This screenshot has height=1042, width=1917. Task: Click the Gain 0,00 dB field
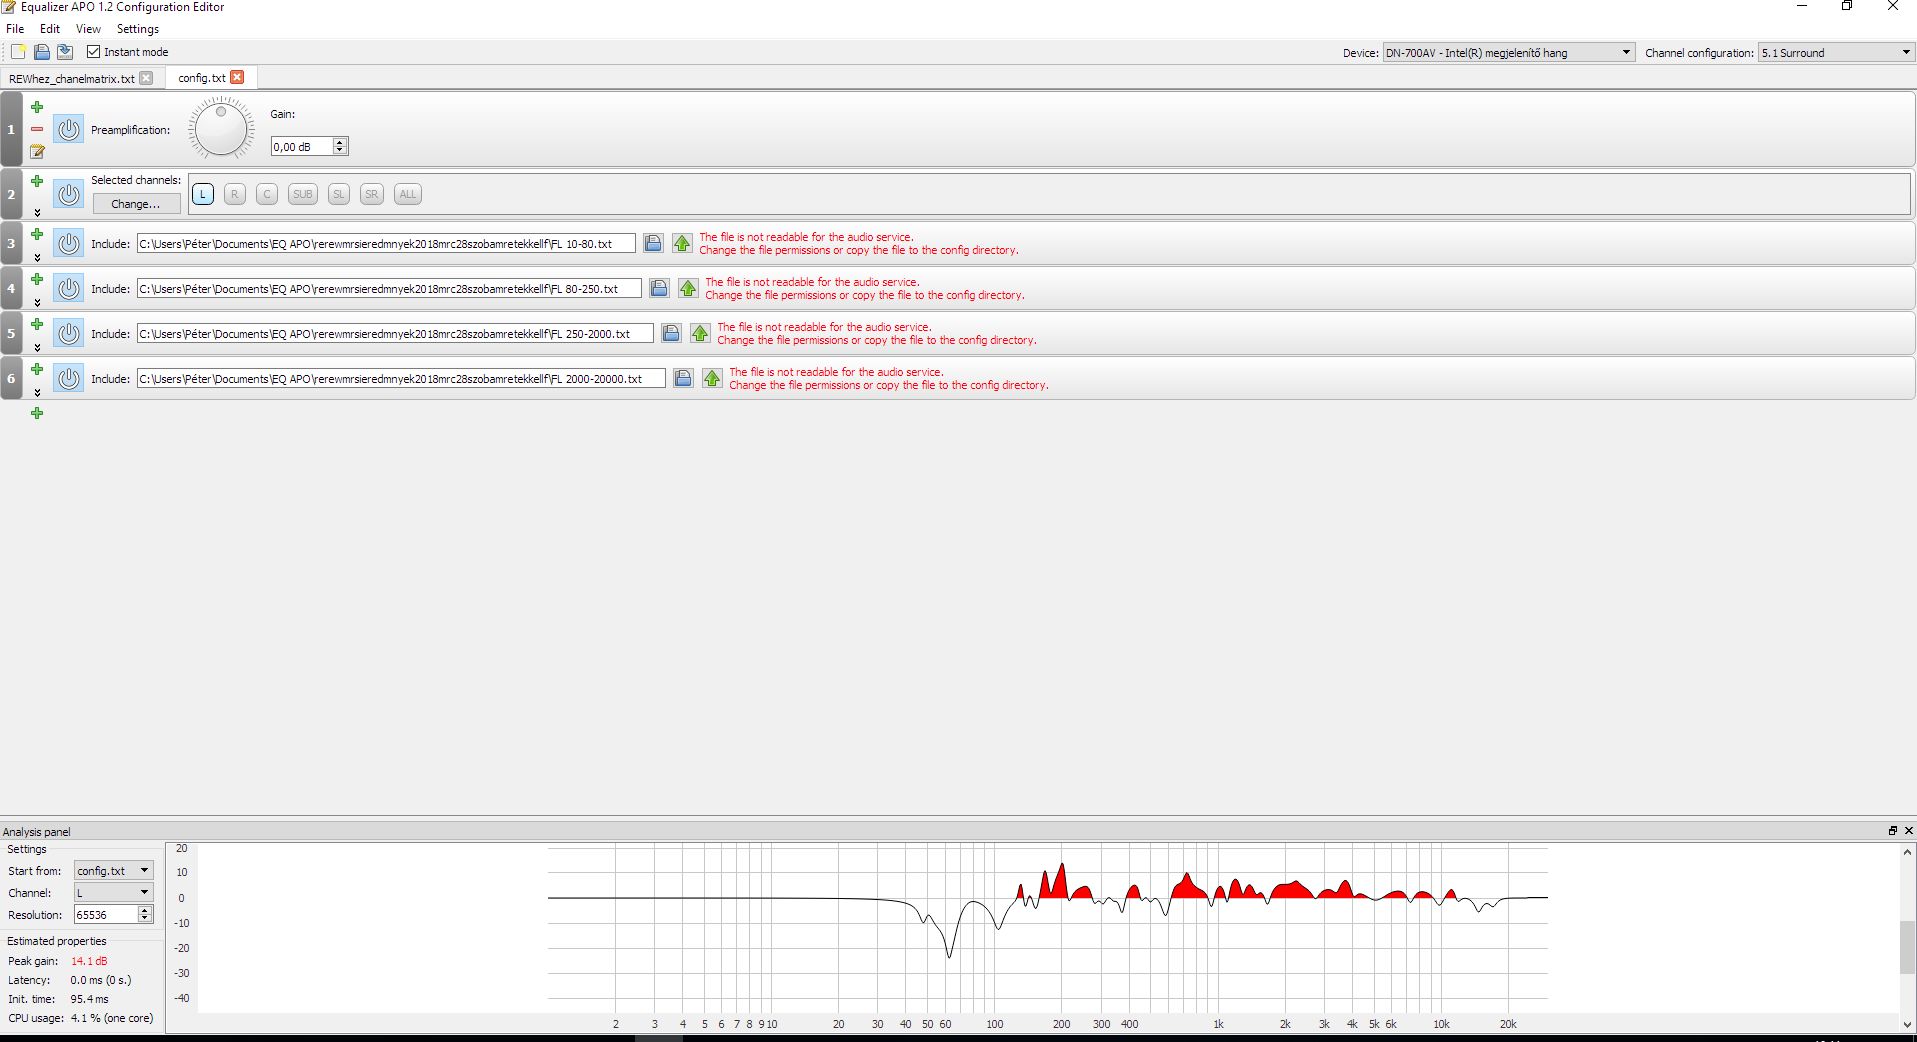(x=302, y=146)
